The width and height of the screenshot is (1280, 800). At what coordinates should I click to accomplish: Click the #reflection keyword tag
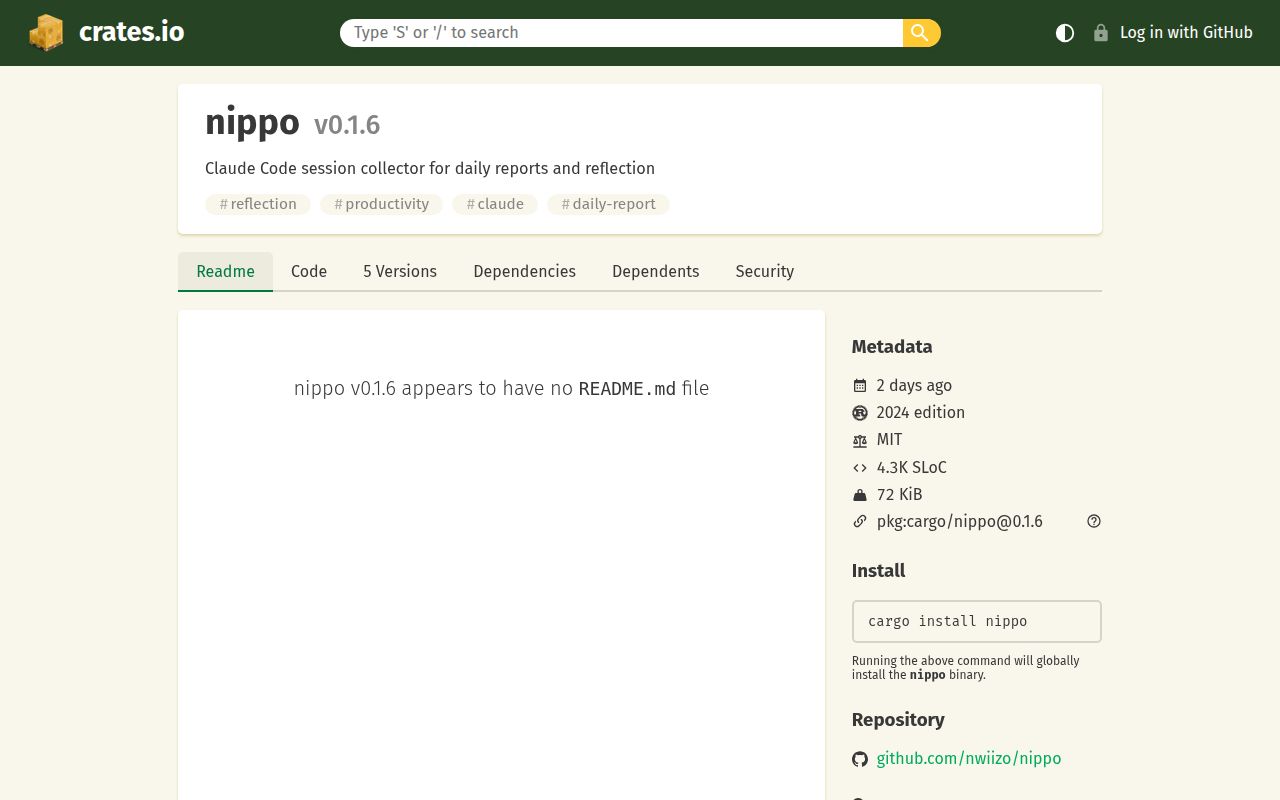[258, 204]
